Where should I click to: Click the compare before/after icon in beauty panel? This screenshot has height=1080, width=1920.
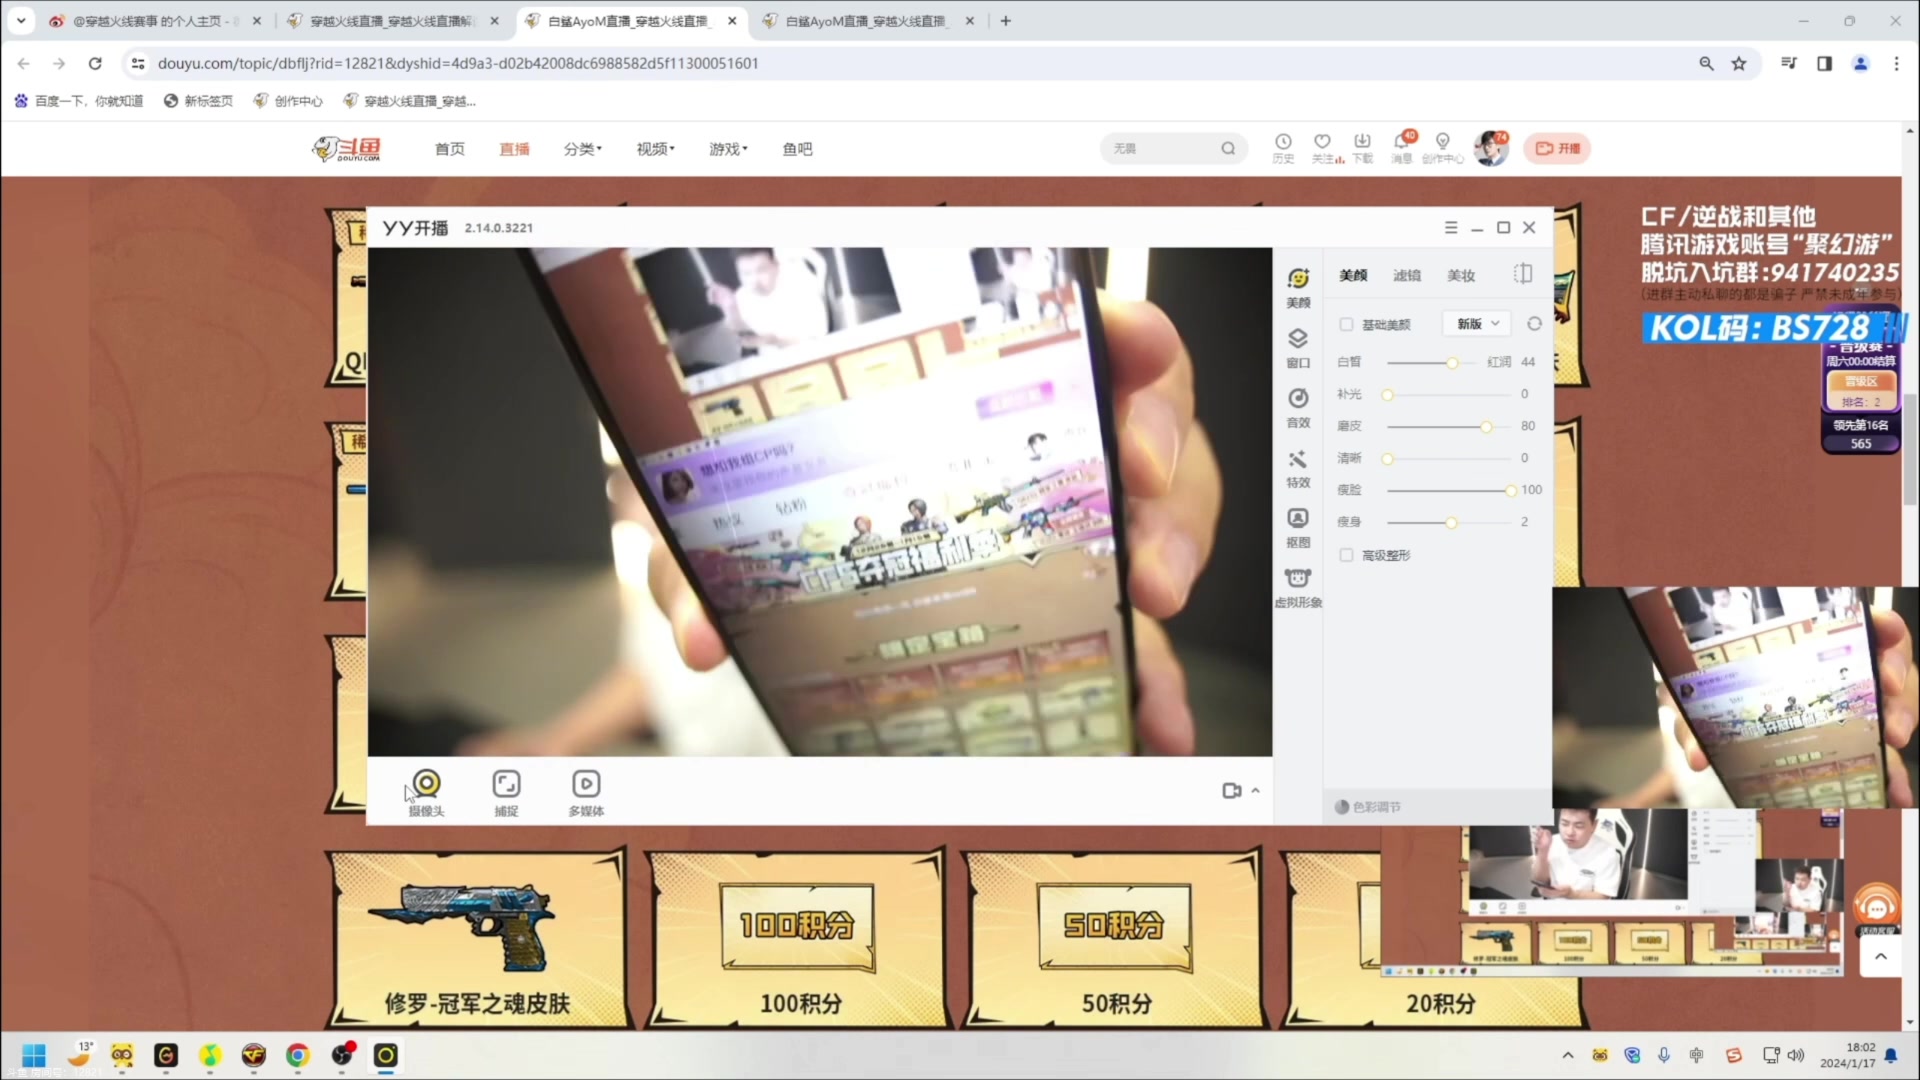pos(1523,274)
